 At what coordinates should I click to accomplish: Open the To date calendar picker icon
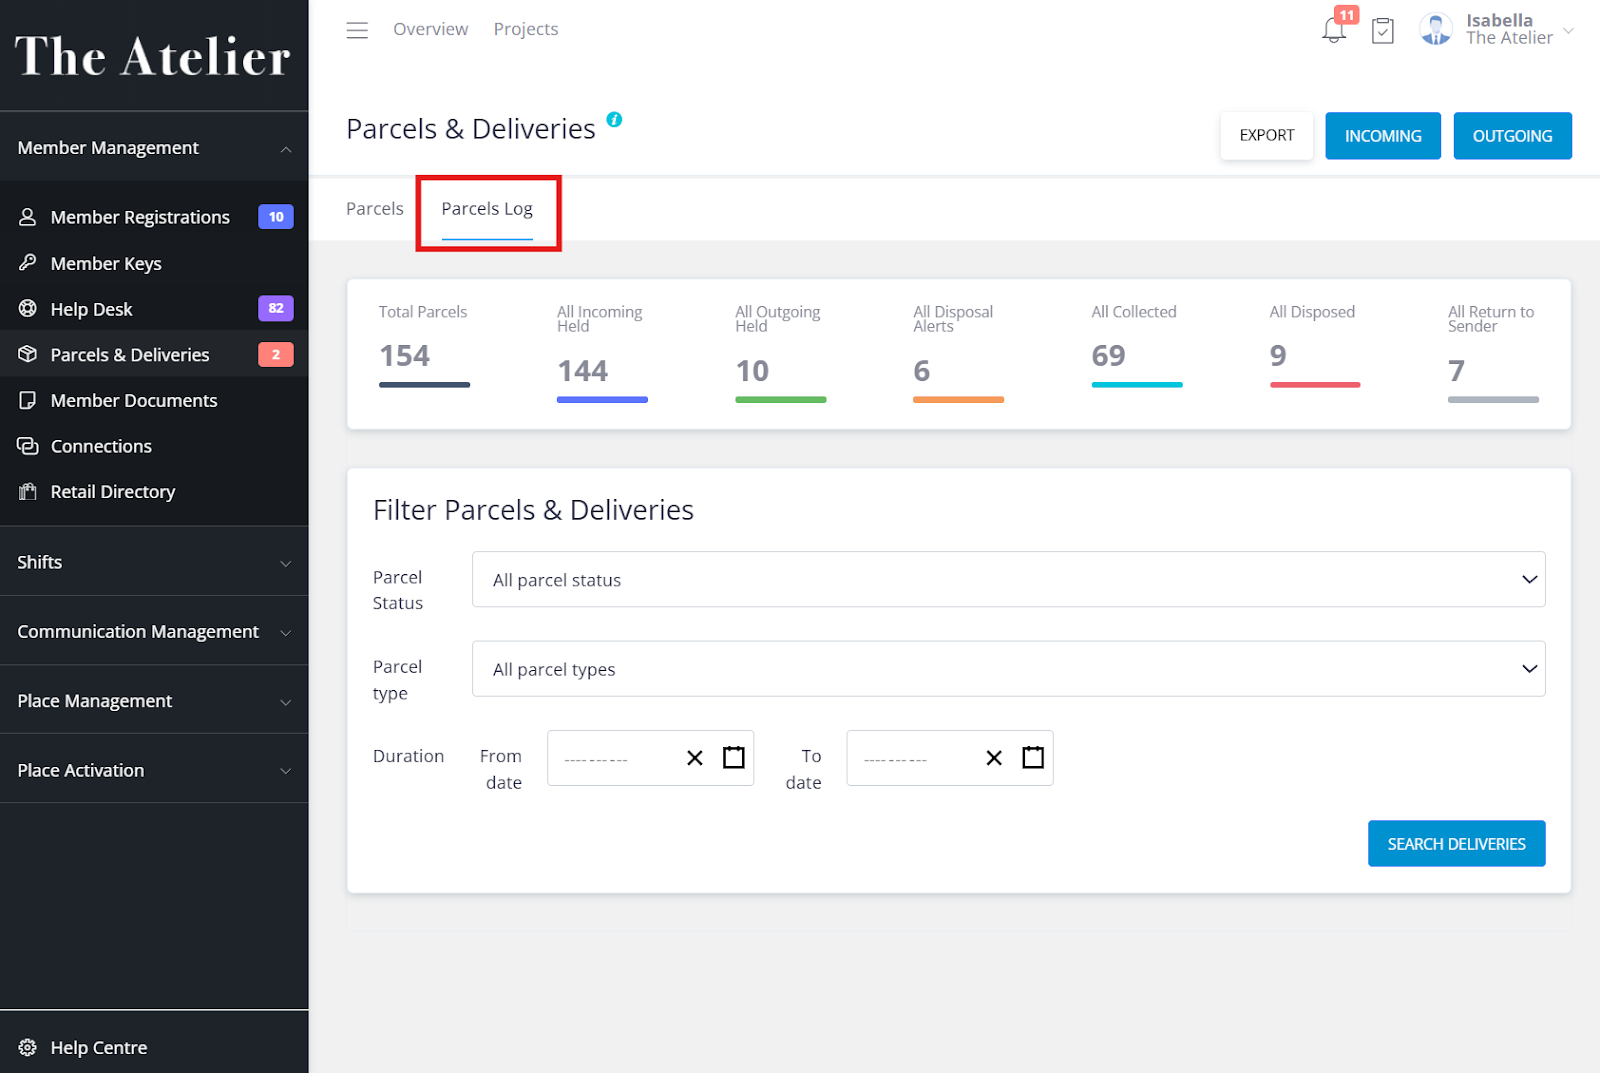tap(1033, 758)
